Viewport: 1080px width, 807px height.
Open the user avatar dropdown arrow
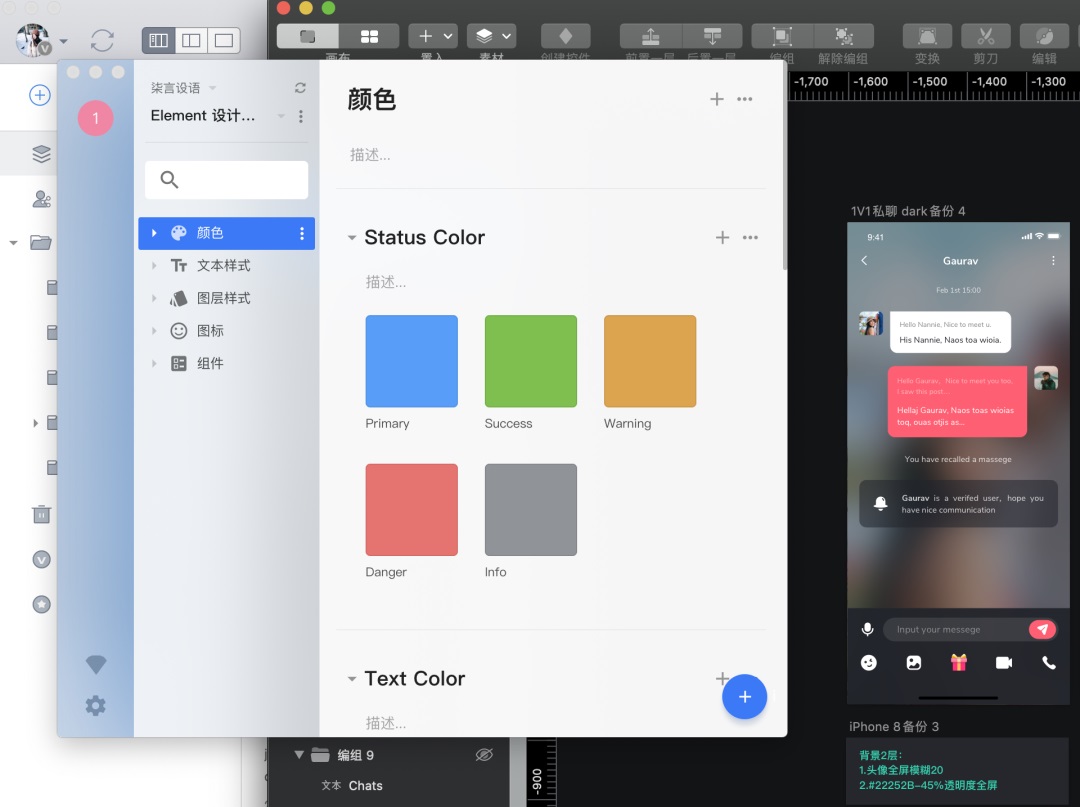pyautogui.click(x=63, y=41)
